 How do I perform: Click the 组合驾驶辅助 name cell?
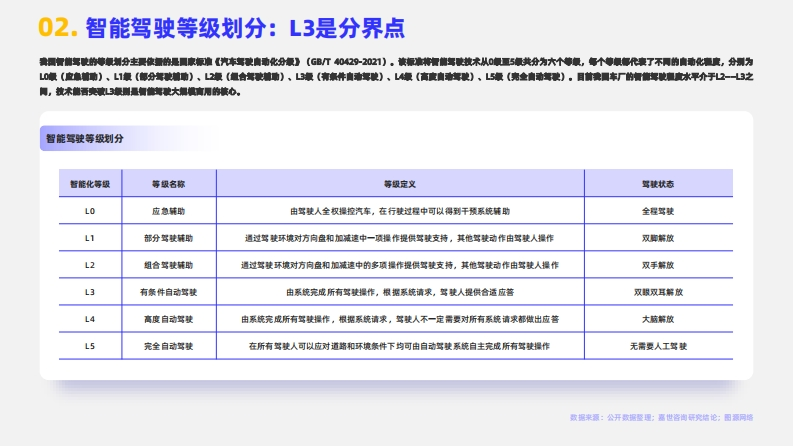pyautogui.click(x=168, y=265)
